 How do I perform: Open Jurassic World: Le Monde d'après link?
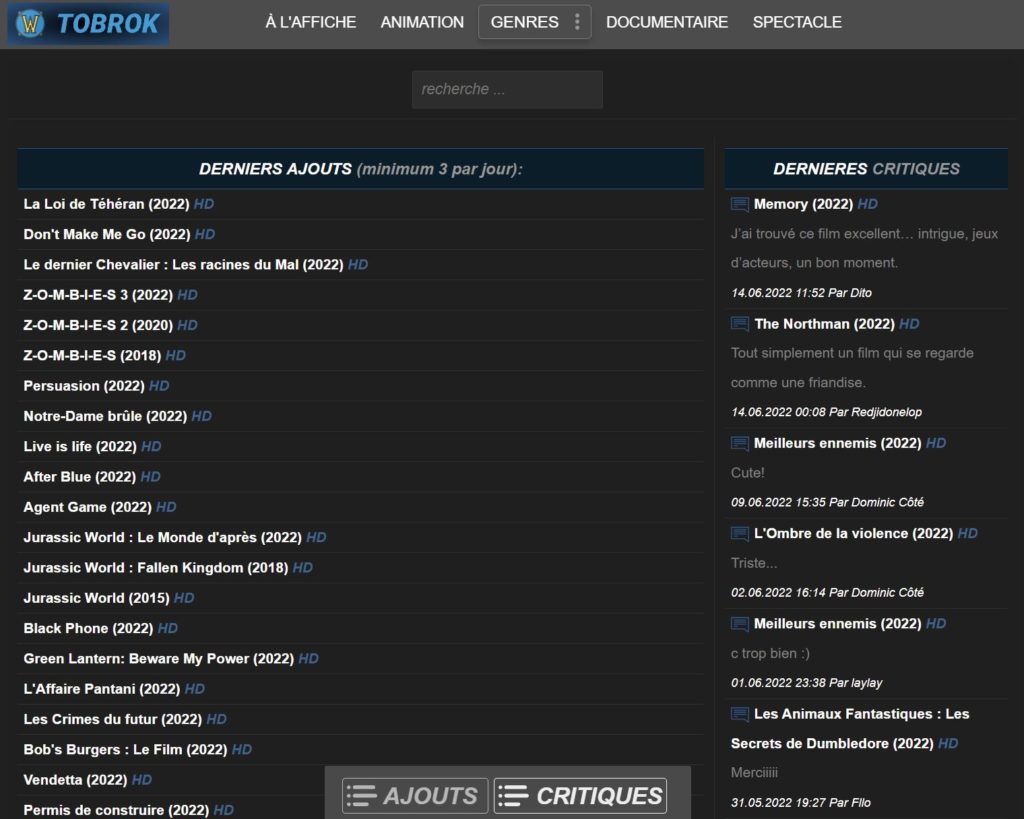tap(162, 537)
